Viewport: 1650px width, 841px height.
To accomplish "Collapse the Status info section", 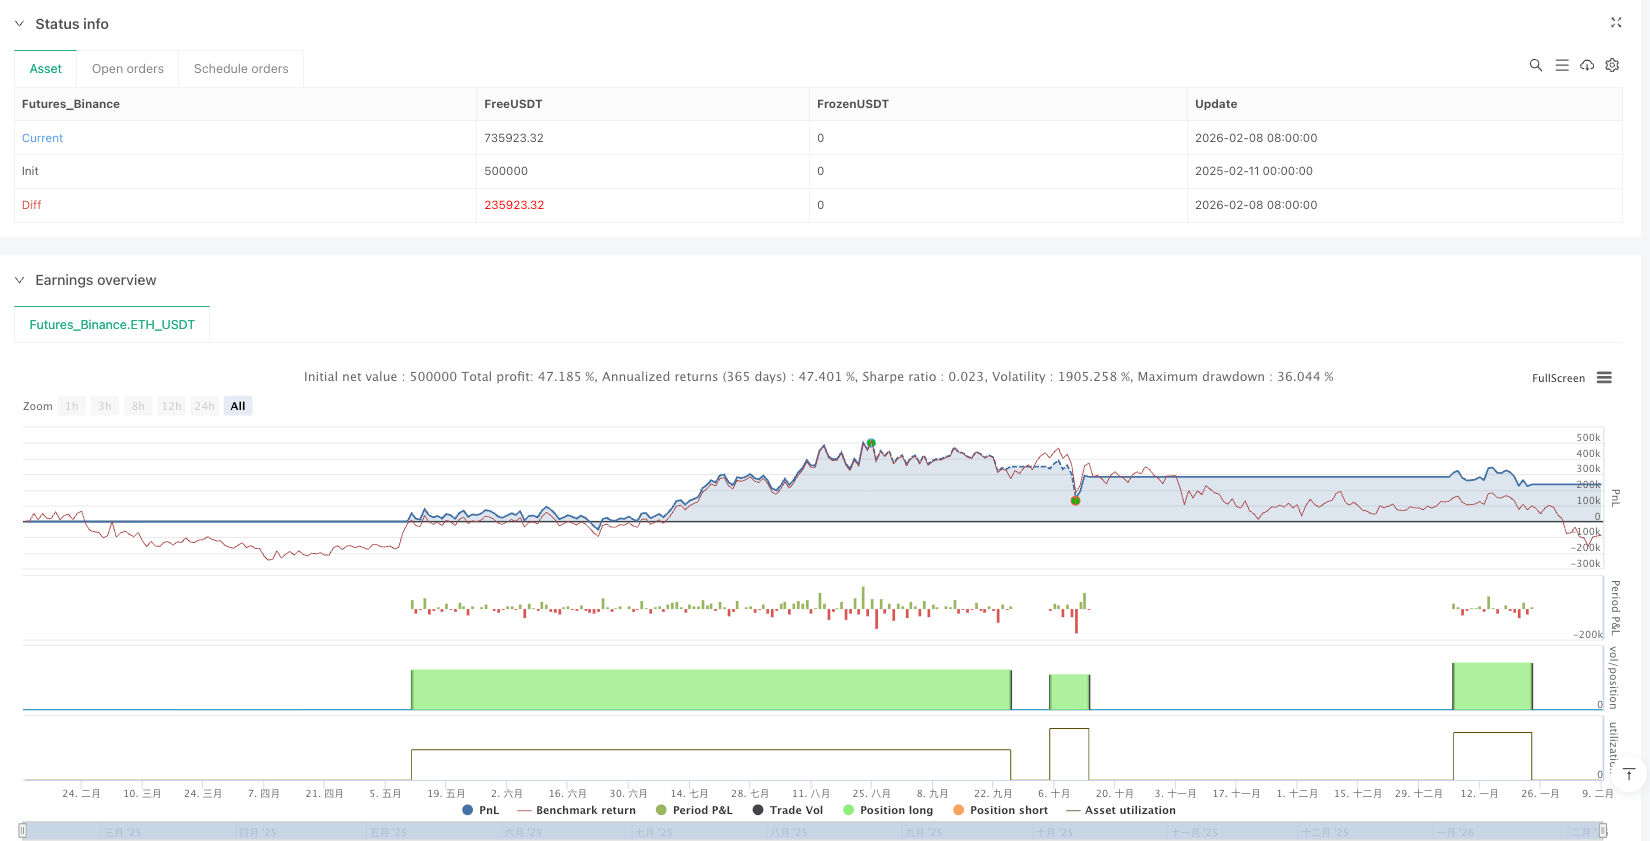I will tap(19, 24).
